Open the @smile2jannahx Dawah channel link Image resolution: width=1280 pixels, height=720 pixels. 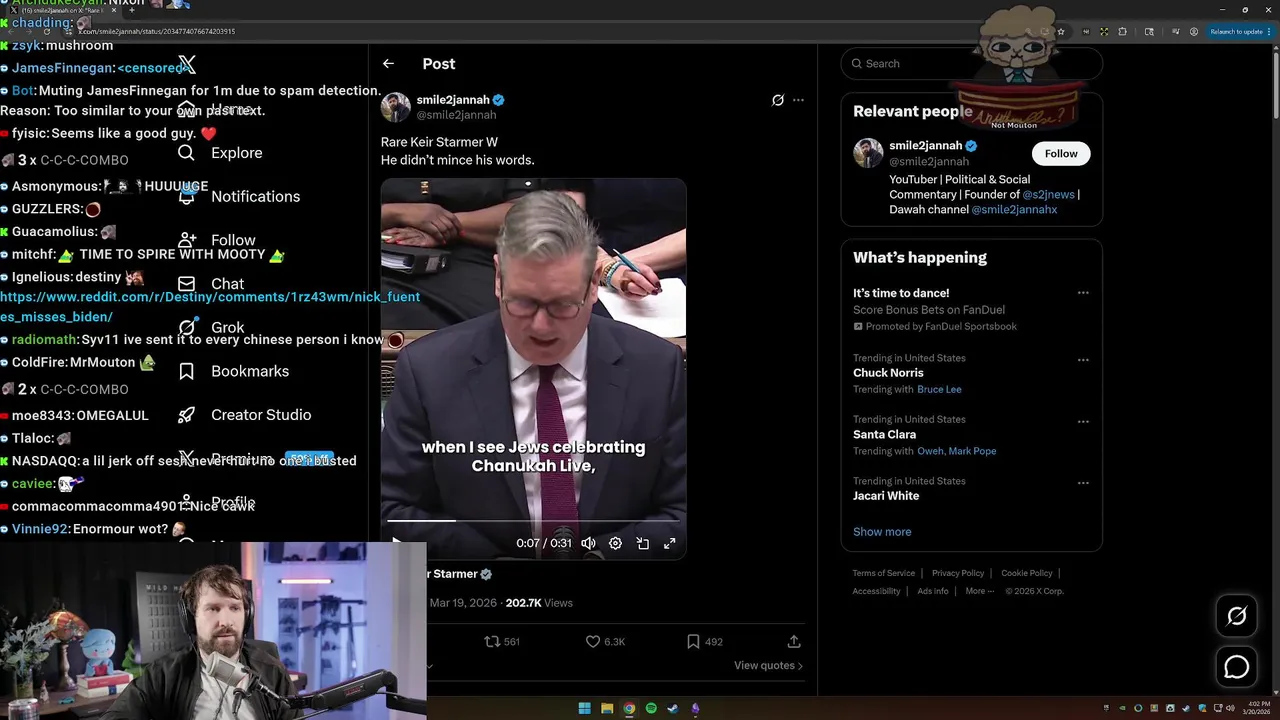point(1014,210)
